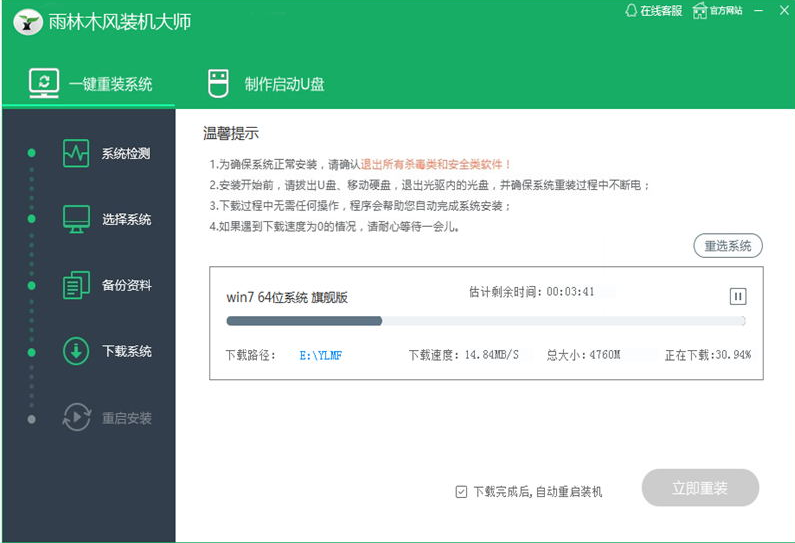Close the 雨林木风装机大师 window

(782, 10)
